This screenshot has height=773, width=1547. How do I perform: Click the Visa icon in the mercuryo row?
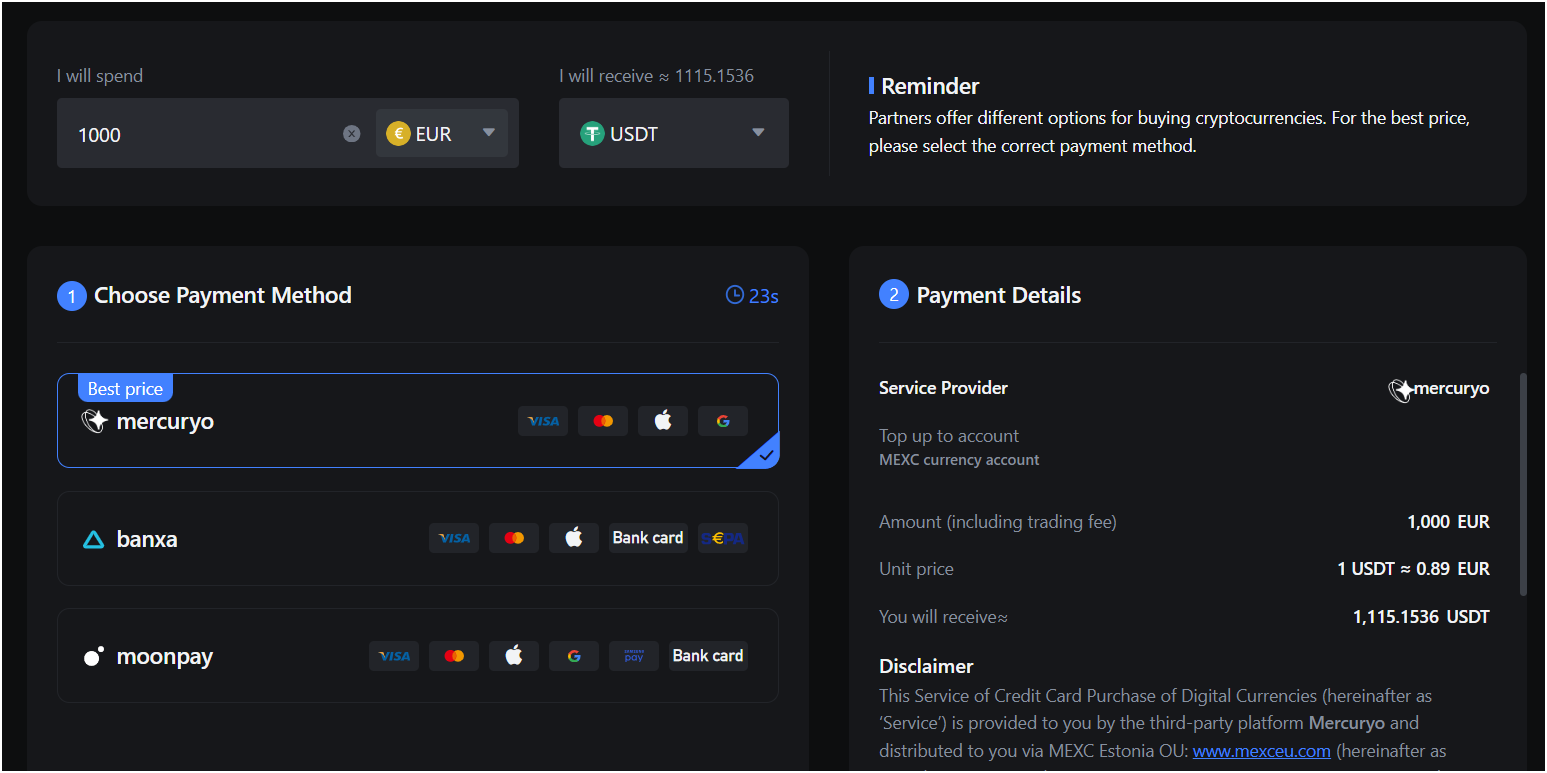coord(543,421)
